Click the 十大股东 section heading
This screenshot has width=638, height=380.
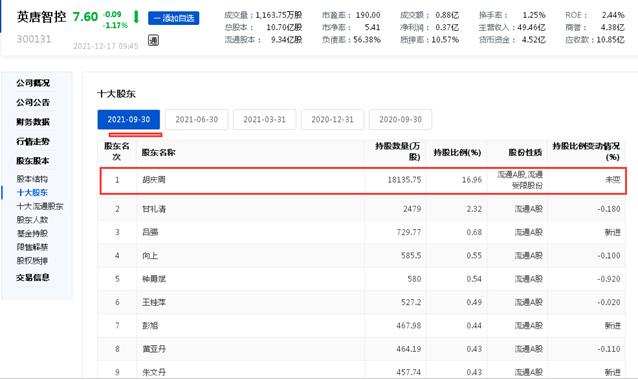point(116,94)
